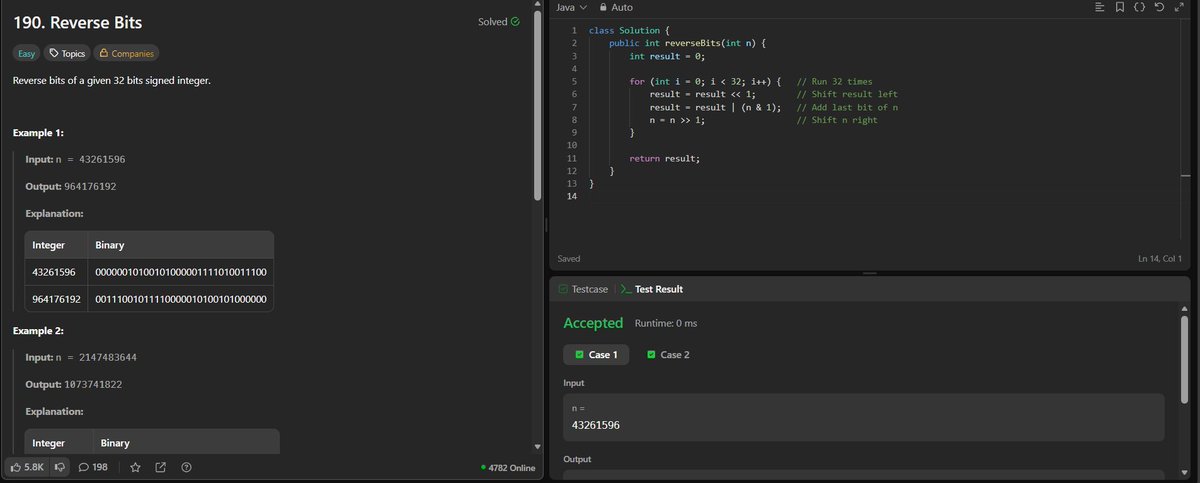This screenshot has width=1200, height=483.
Task: Click code line 'int result = 0;'
Action: [667, 56]
